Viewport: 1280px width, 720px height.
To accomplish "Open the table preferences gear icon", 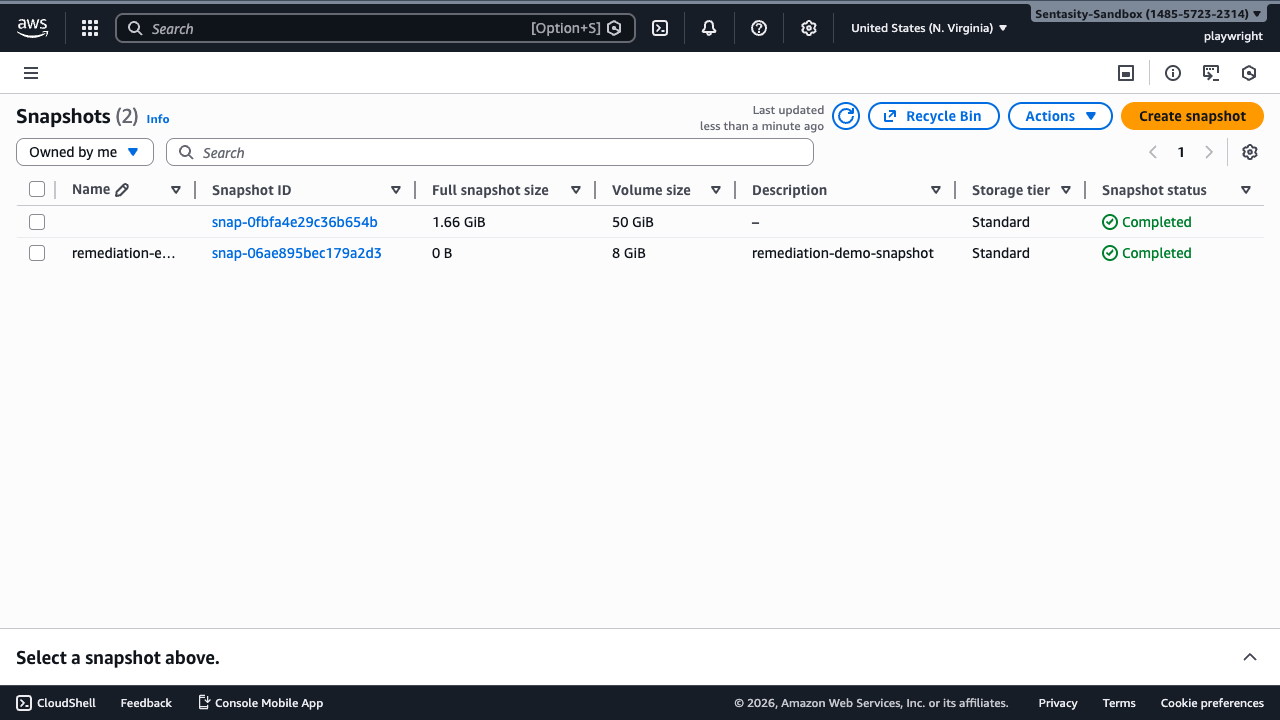I will (x=1249, y=152).
